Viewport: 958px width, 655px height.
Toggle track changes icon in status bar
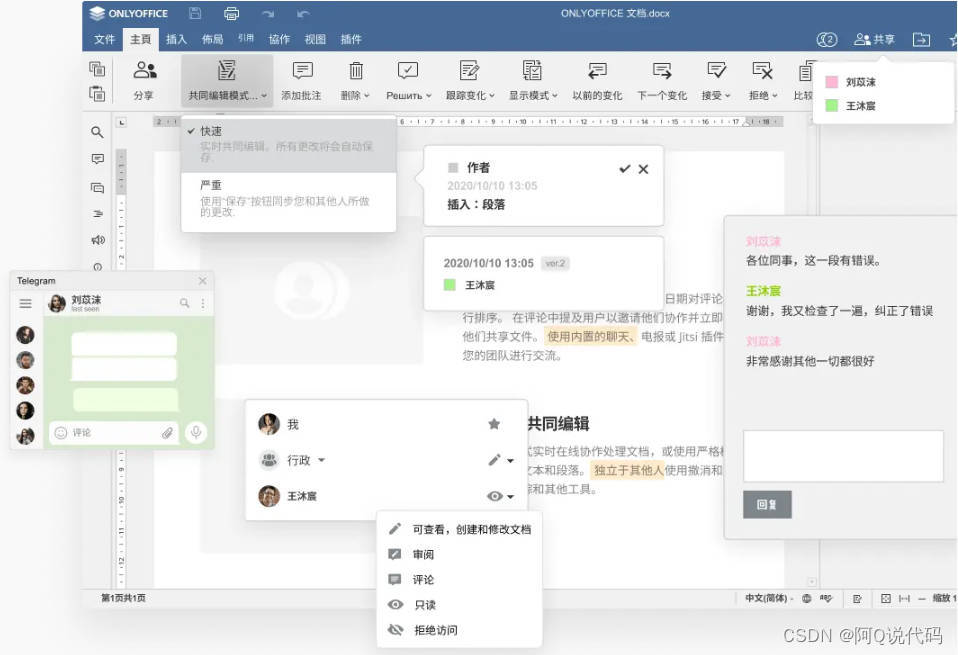tap(857, 599)
